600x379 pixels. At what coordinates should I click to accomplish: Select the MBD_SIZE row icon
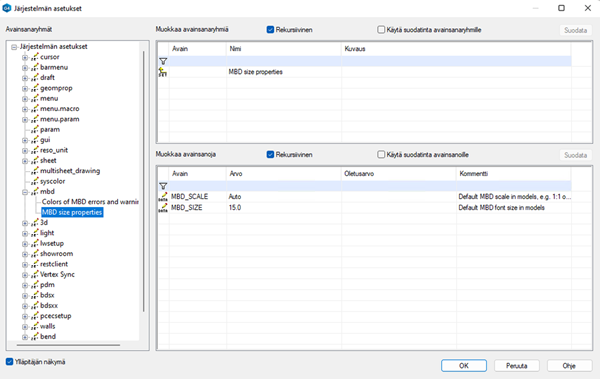(163, 208)
